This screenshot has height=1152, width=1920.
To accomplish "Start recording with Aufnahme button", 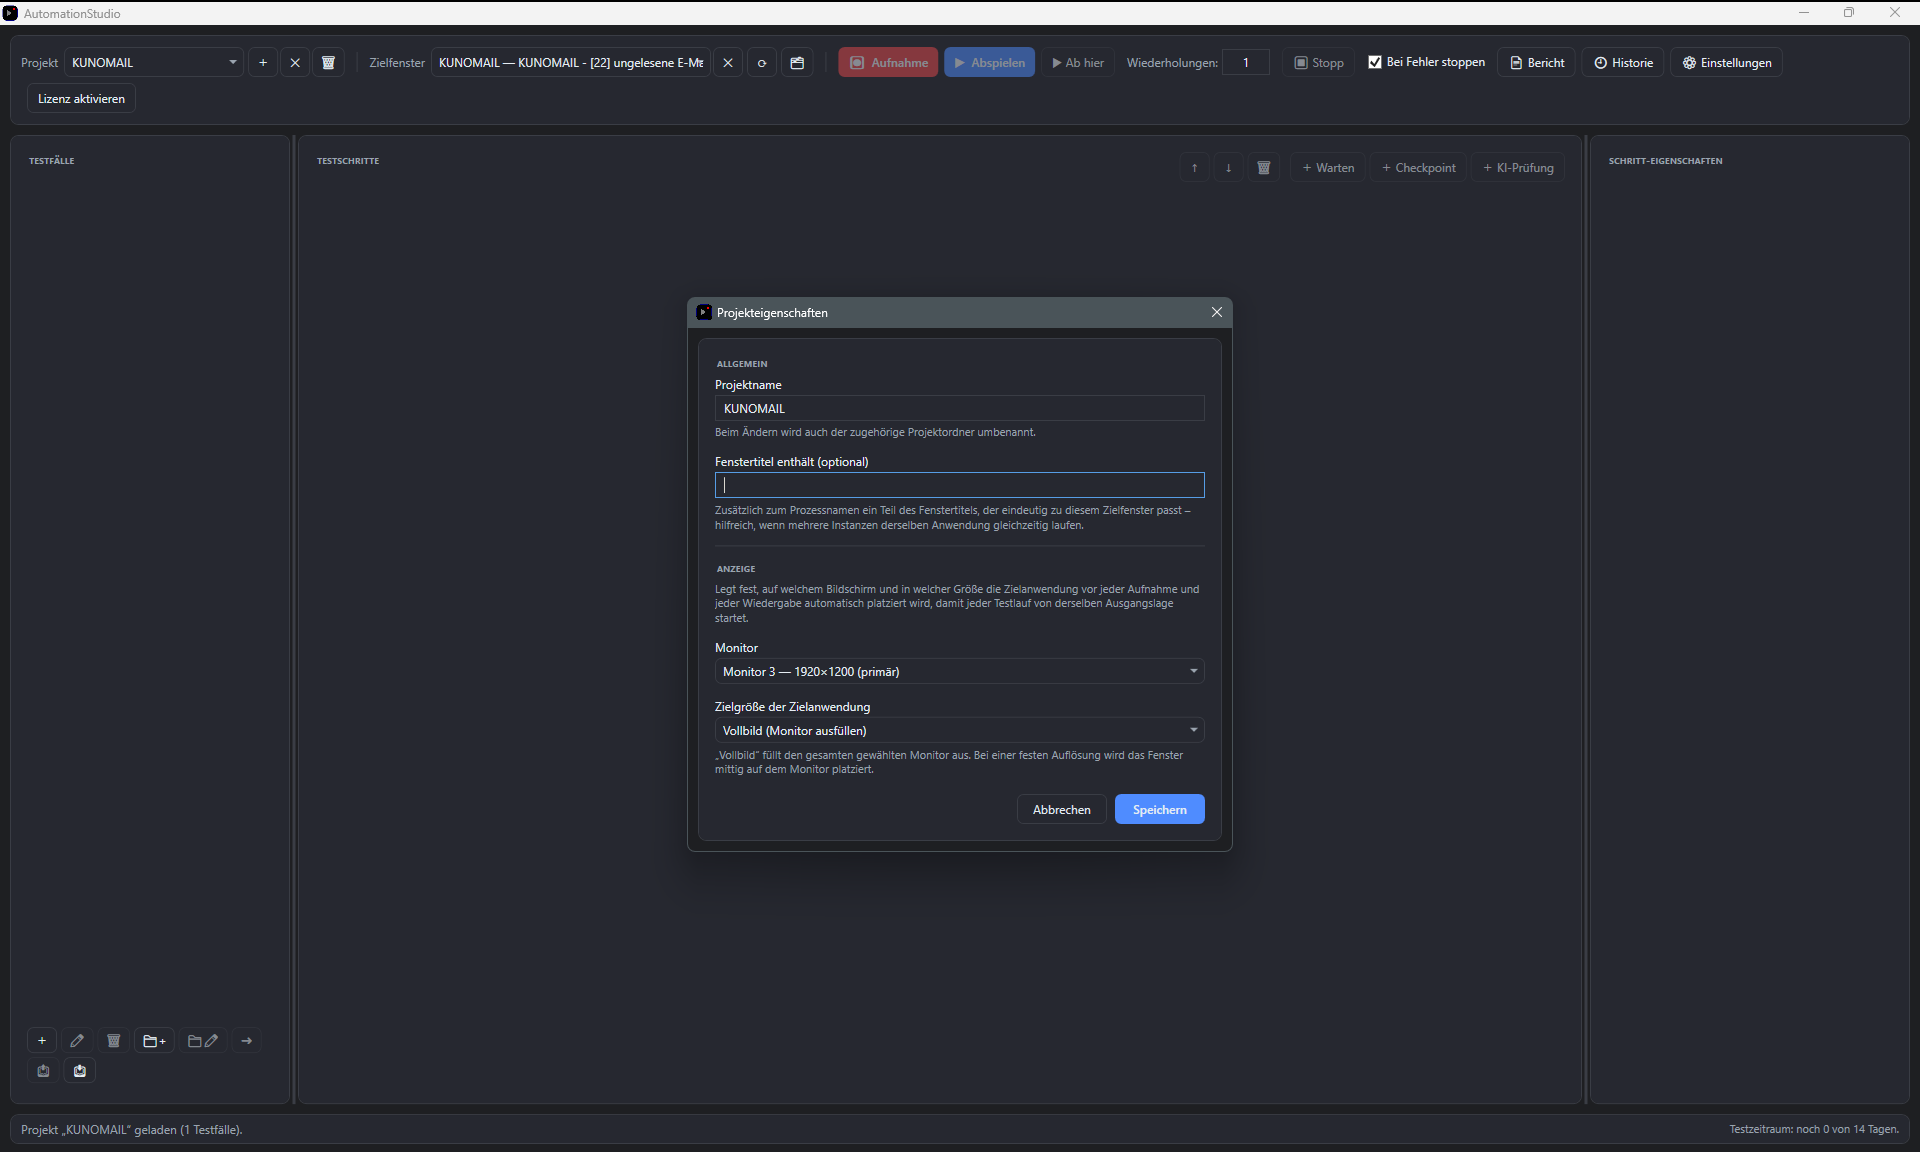I will 888,62.
